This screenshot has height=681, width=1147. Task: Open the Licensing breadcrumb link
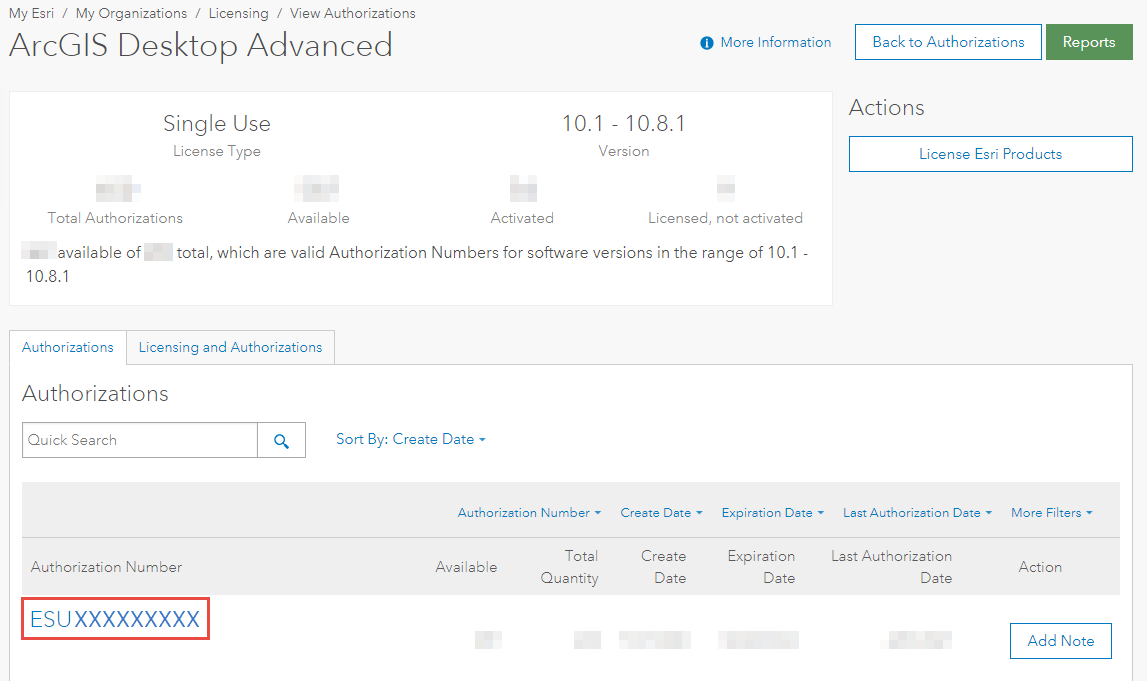(238, 13)
